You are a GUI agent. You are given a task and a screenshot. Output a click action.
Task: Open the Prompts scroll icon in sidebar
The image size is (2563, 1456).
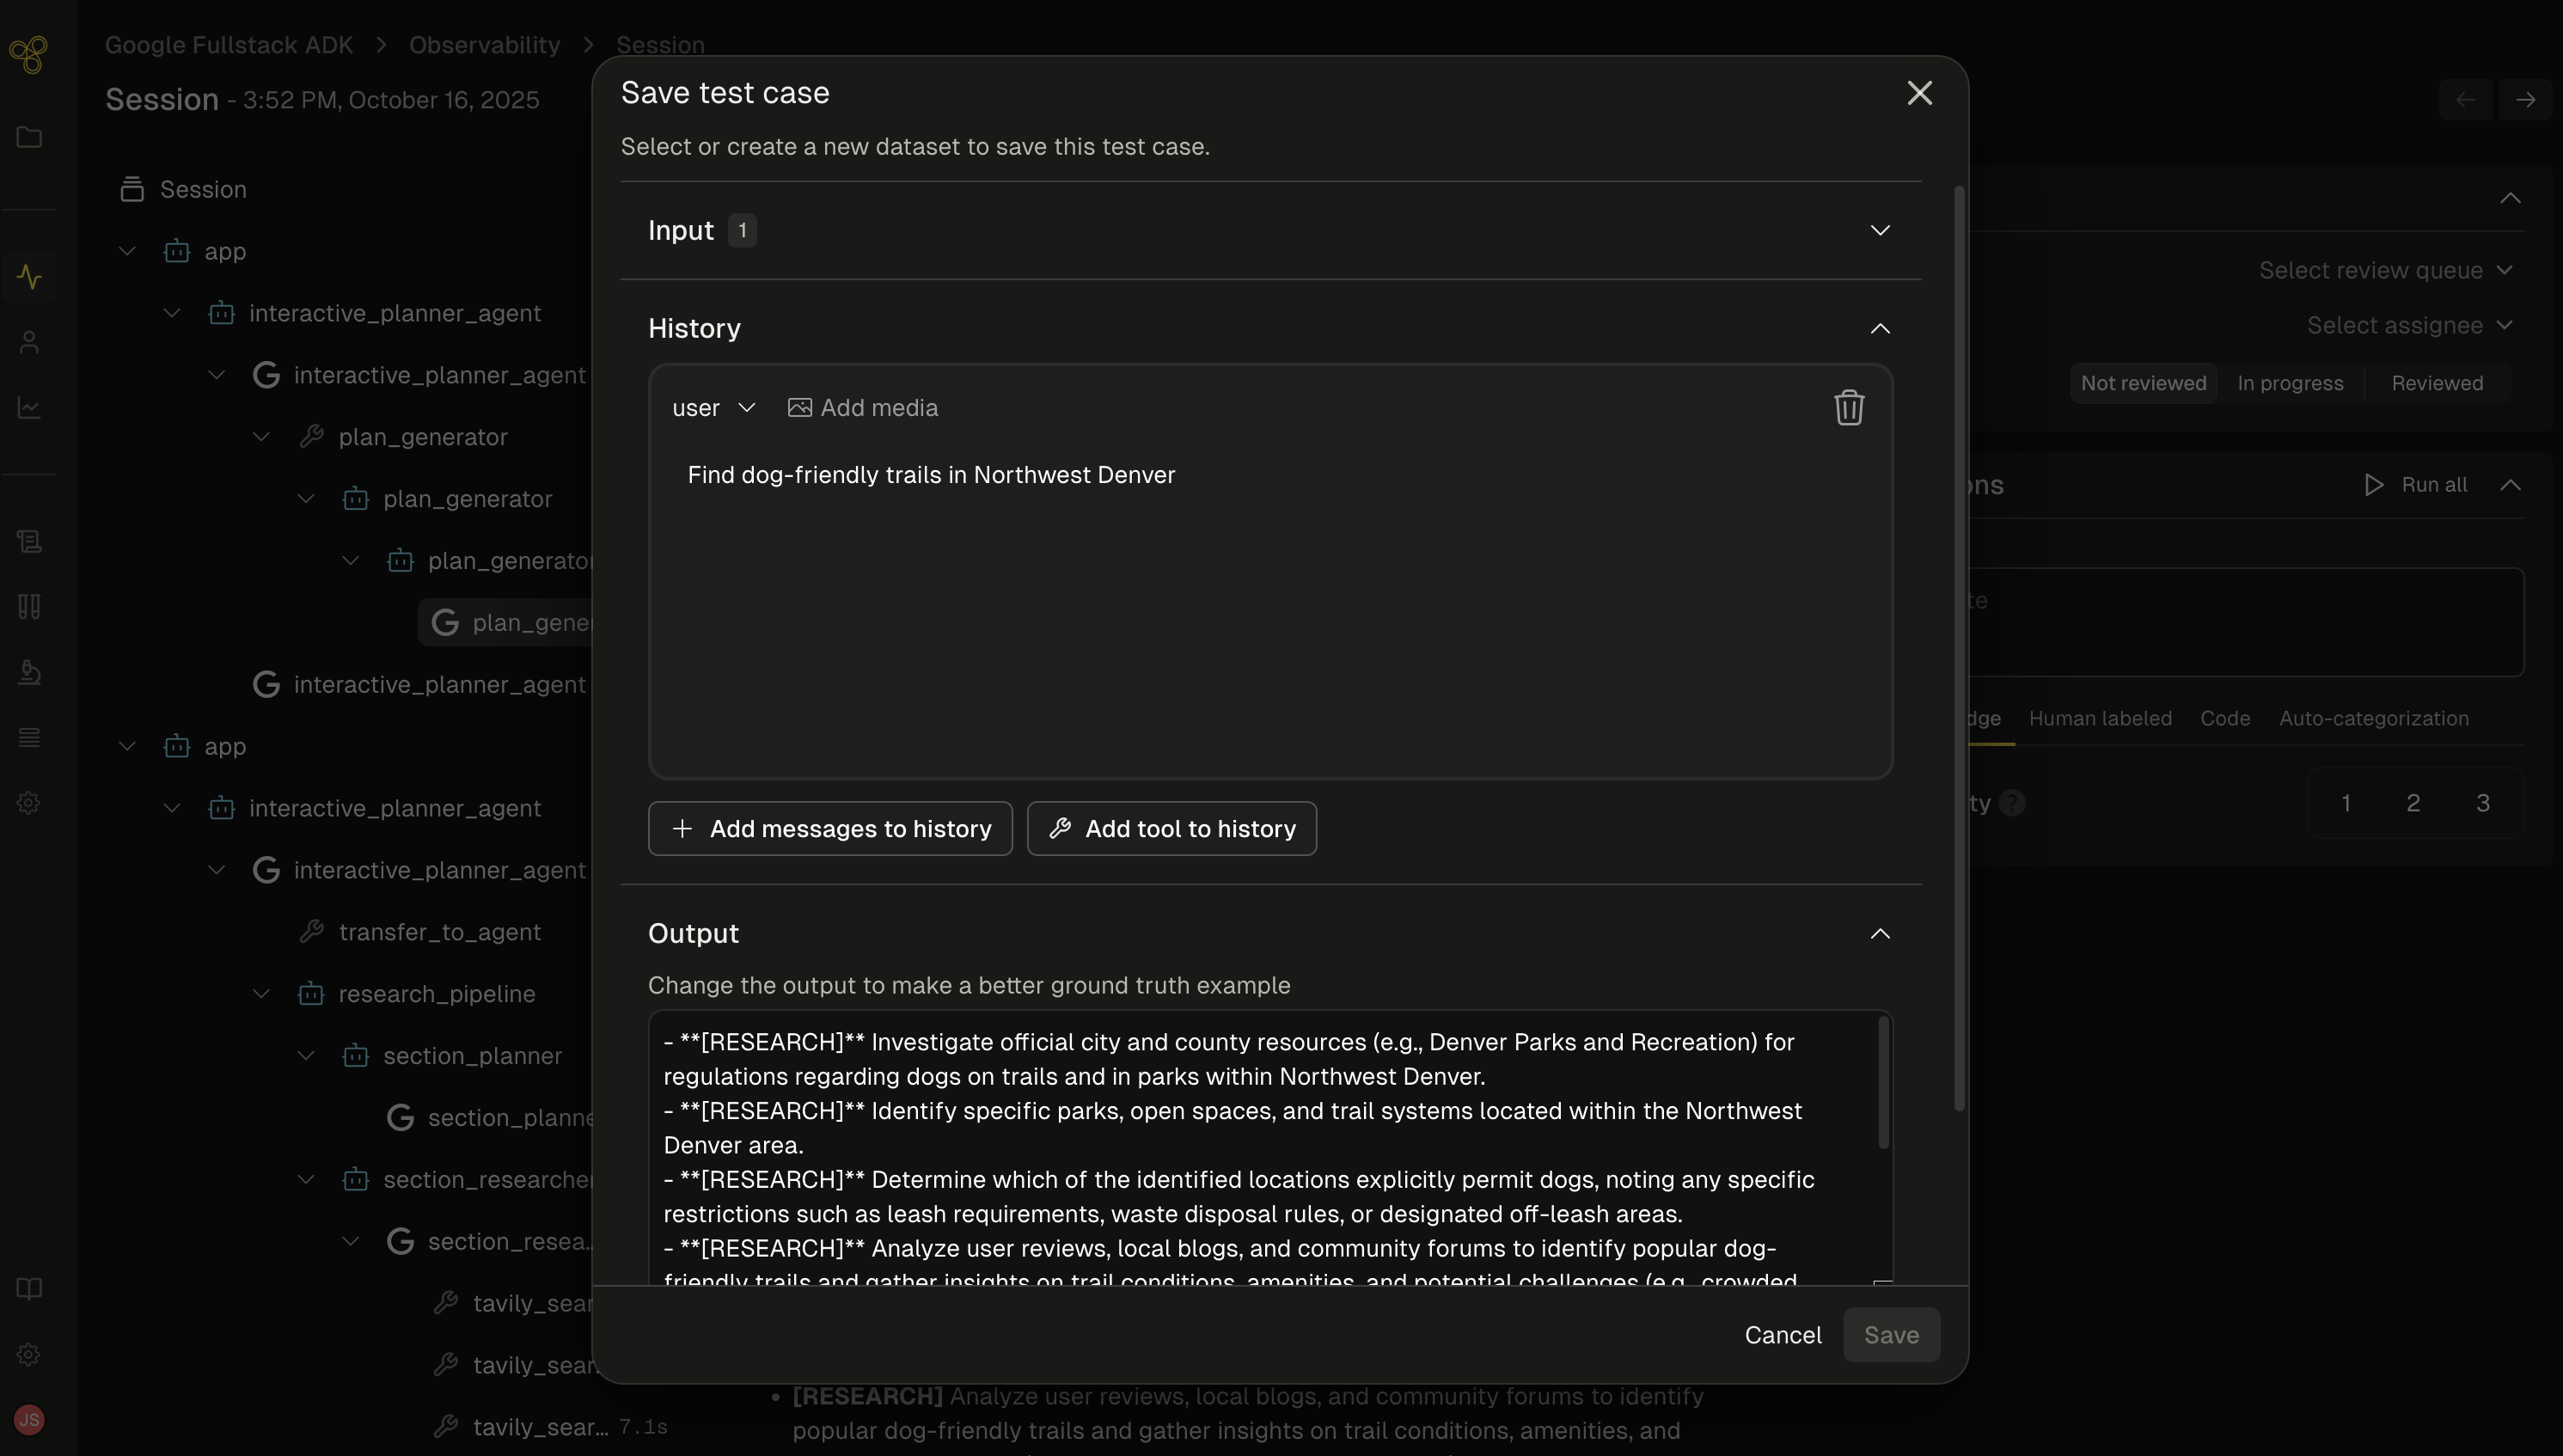29,541
